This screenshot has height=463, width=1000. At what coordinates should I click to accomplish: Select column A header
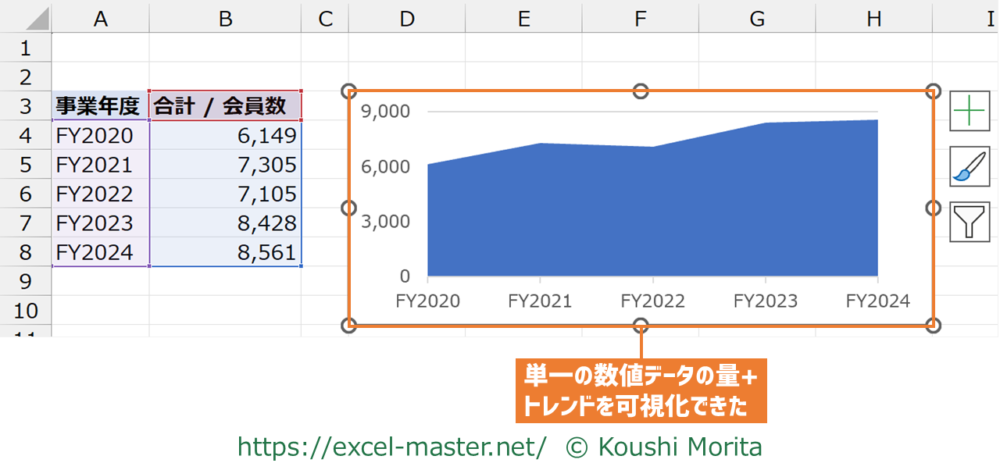99,17
